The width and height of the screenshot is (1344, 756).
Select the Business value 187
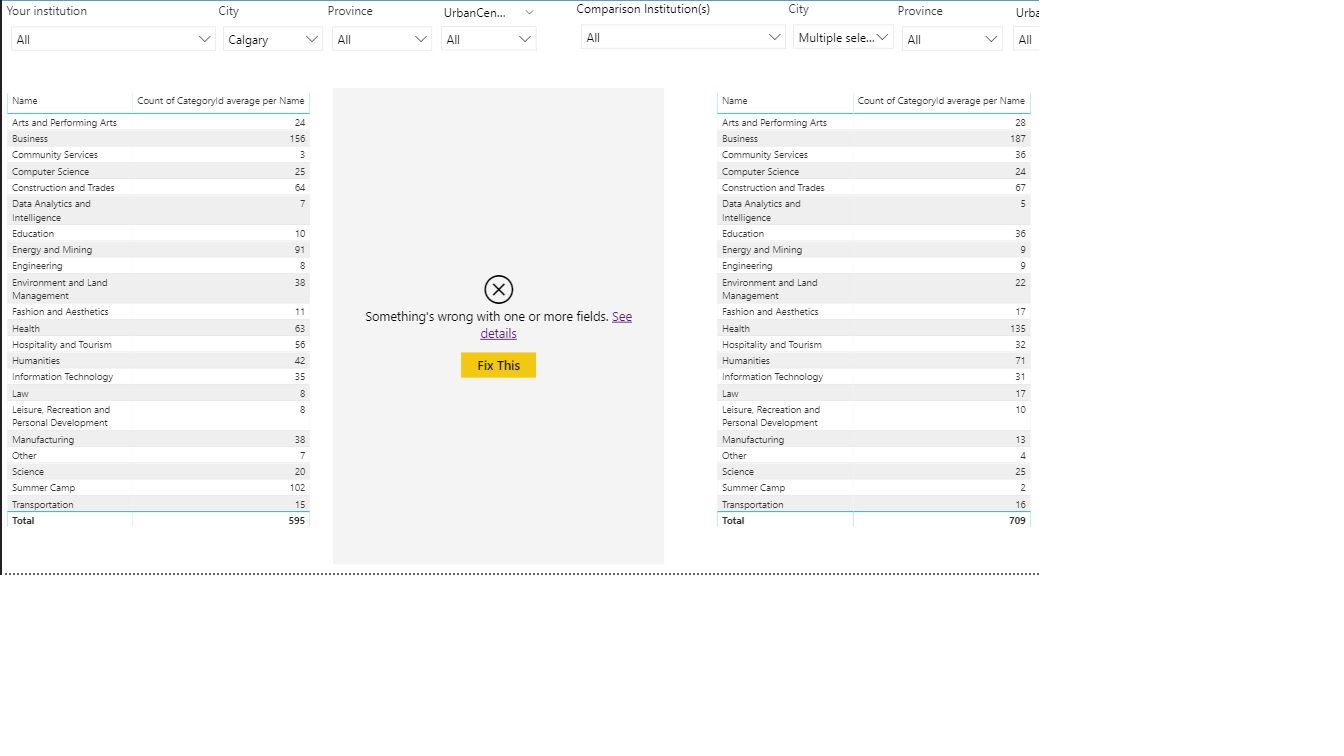(1018, 139)
